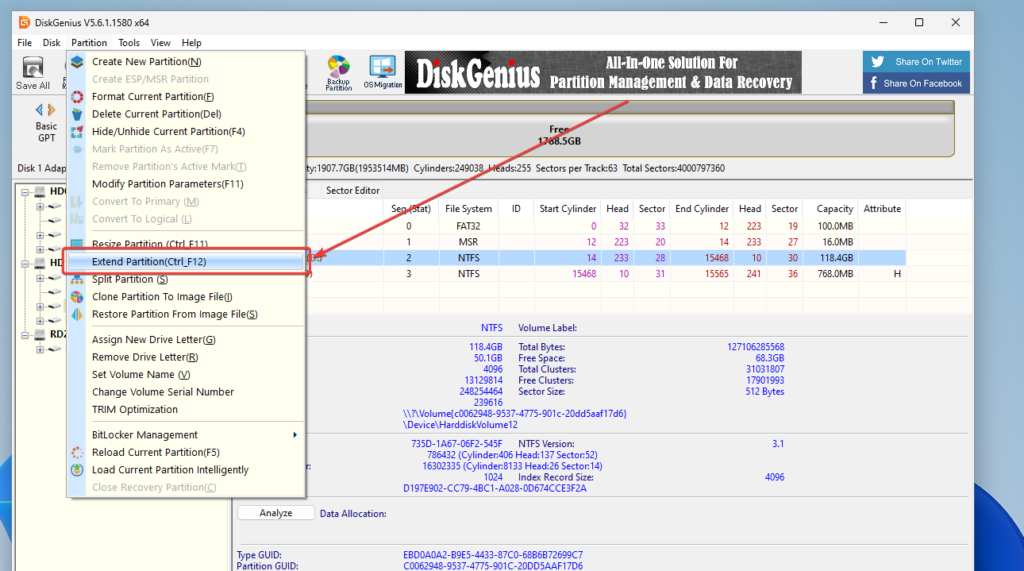
Task: Switch to the Sector Editor tab
Action: pos(353,190)
